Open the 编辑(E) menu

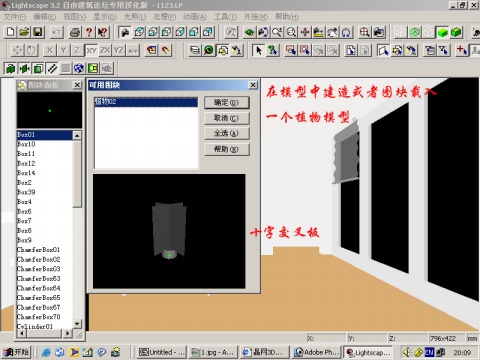[44, 16]
